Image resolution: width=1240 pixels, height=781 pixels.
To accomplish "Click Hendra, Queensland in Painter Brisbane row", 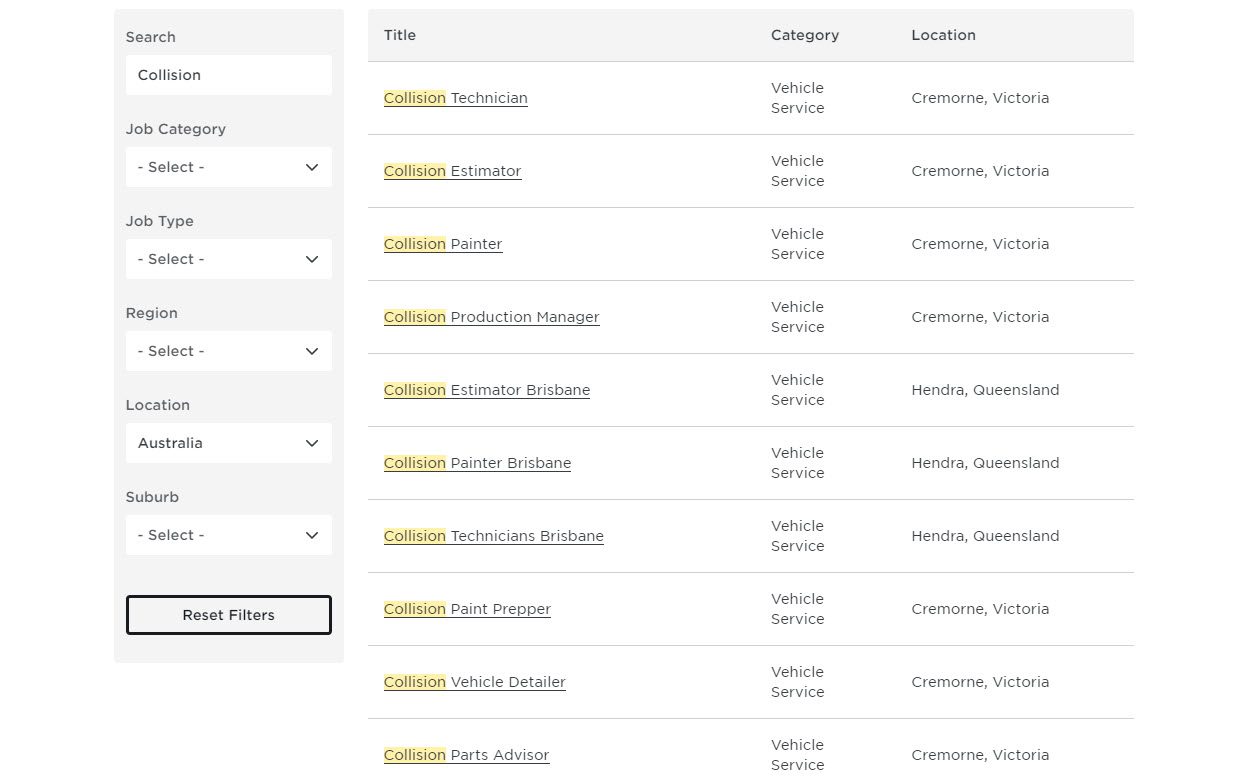I will click(x=985, y=463).
